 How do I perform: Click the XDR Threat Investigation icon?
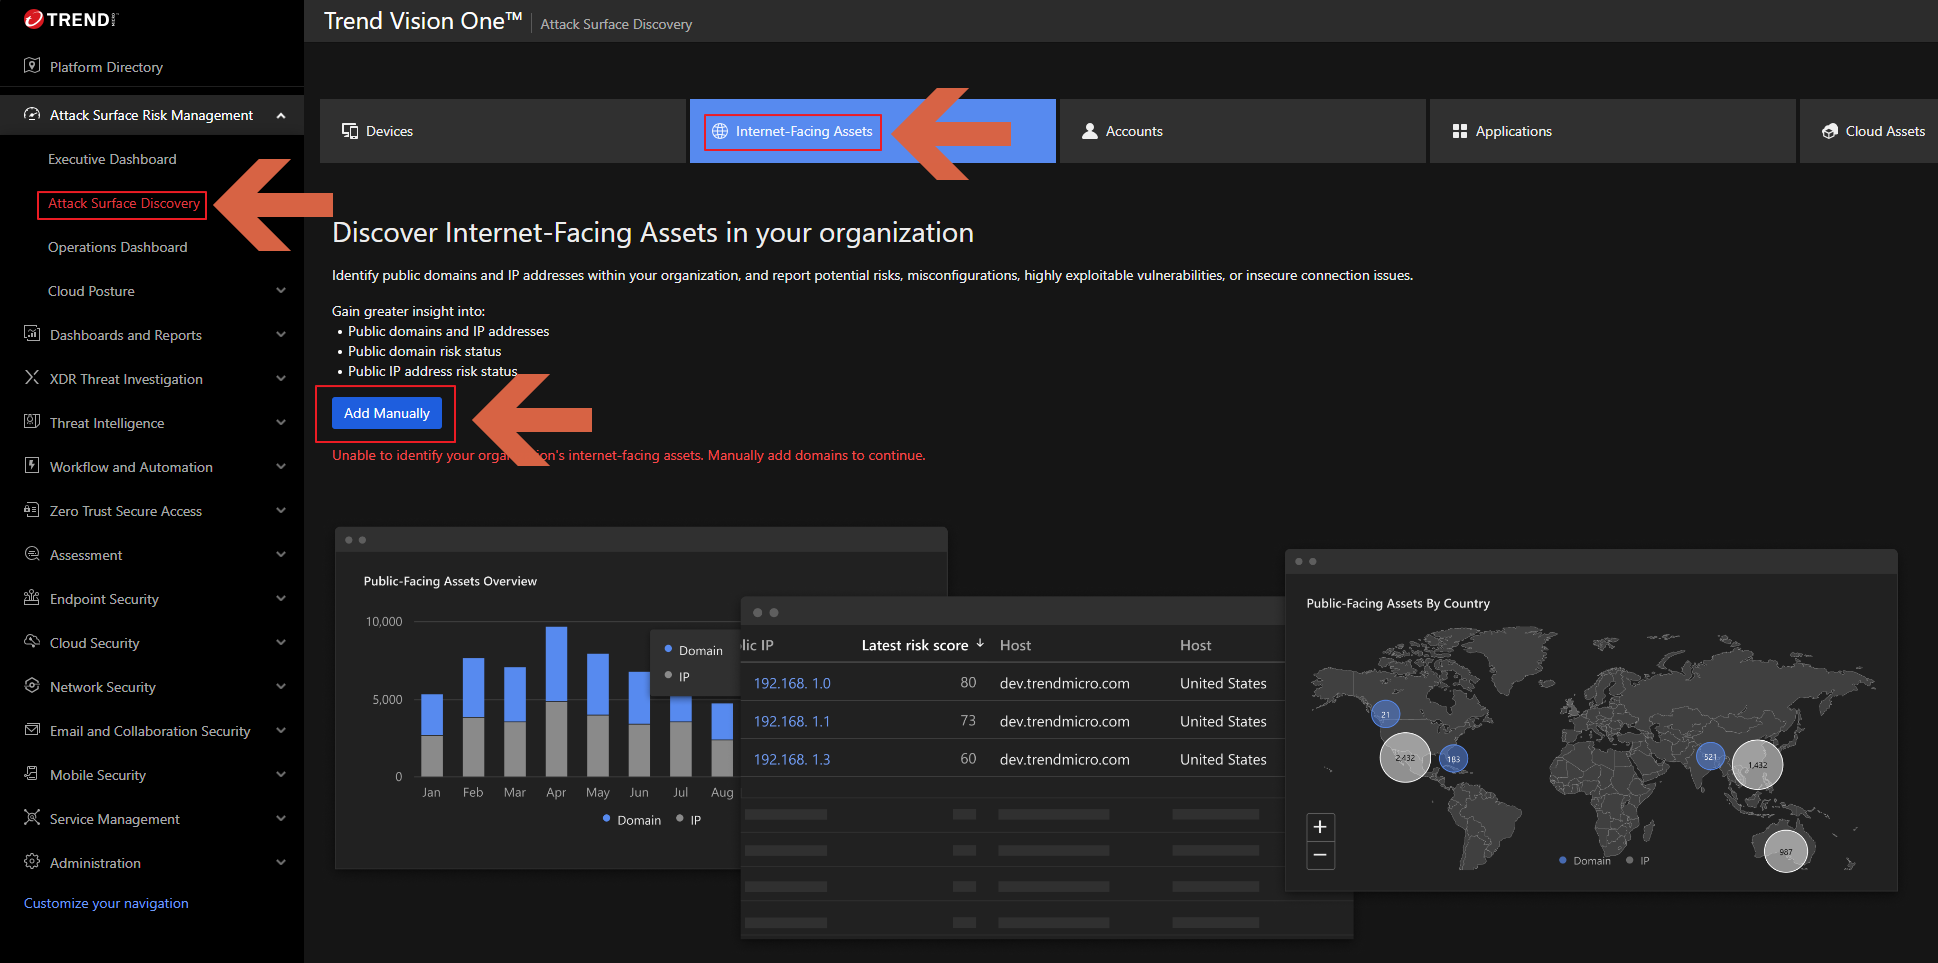[x=32, y=378]
